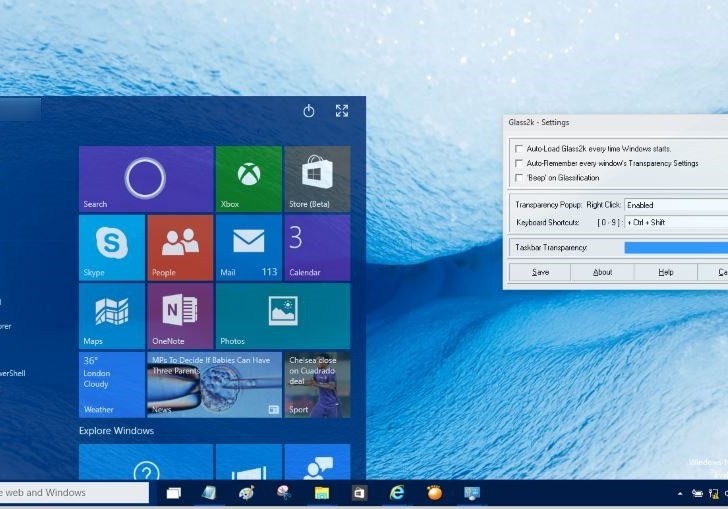The height and width of the screenshot is (509, 728).
Task: Check Auto-Remember window's Transparency Settings
Action: point(518,163)
